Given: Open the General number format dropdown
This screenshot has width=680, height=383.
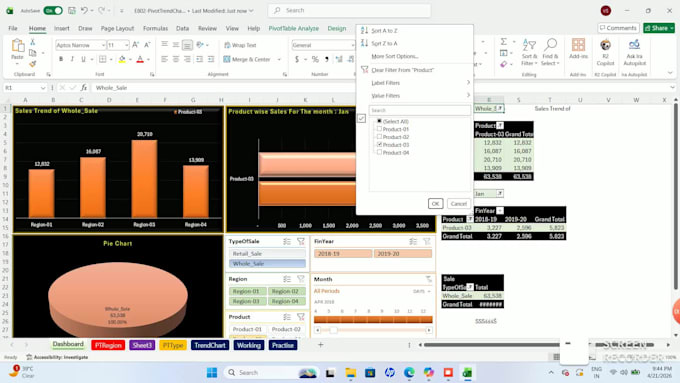Looking at the screenshot, I should point(352,45).
